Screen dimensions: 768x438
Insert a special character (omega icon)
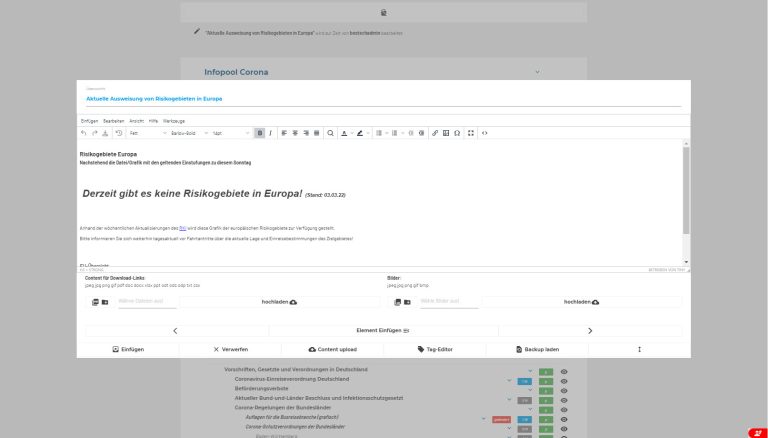coord(457,132)
